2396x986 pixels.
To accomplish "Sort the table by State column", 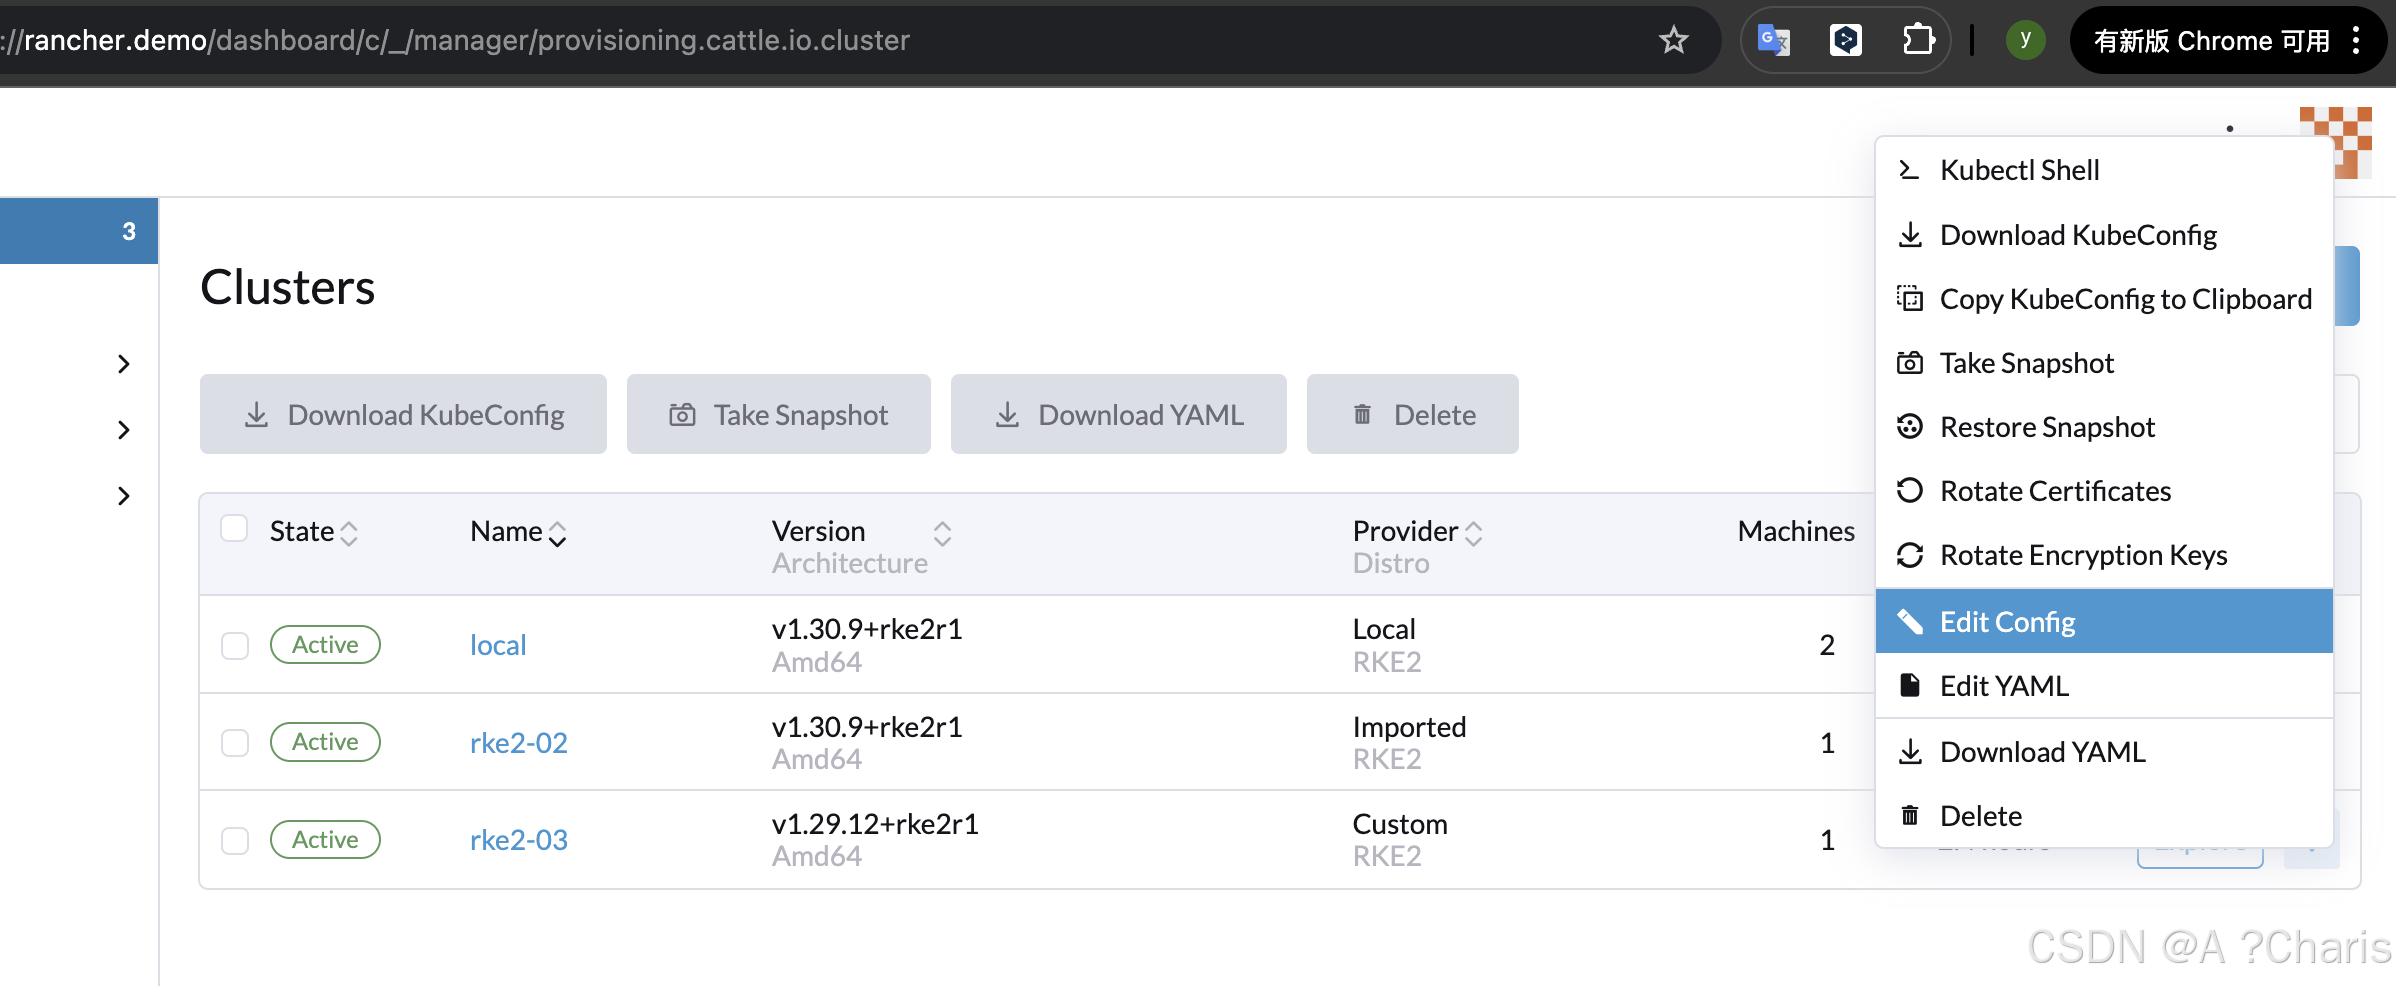I will [313, 532].
